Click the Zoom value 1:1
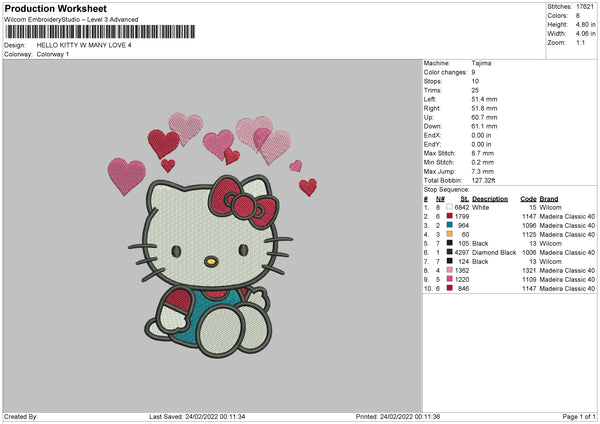This screenshot has width=600, height=424. 580,42
